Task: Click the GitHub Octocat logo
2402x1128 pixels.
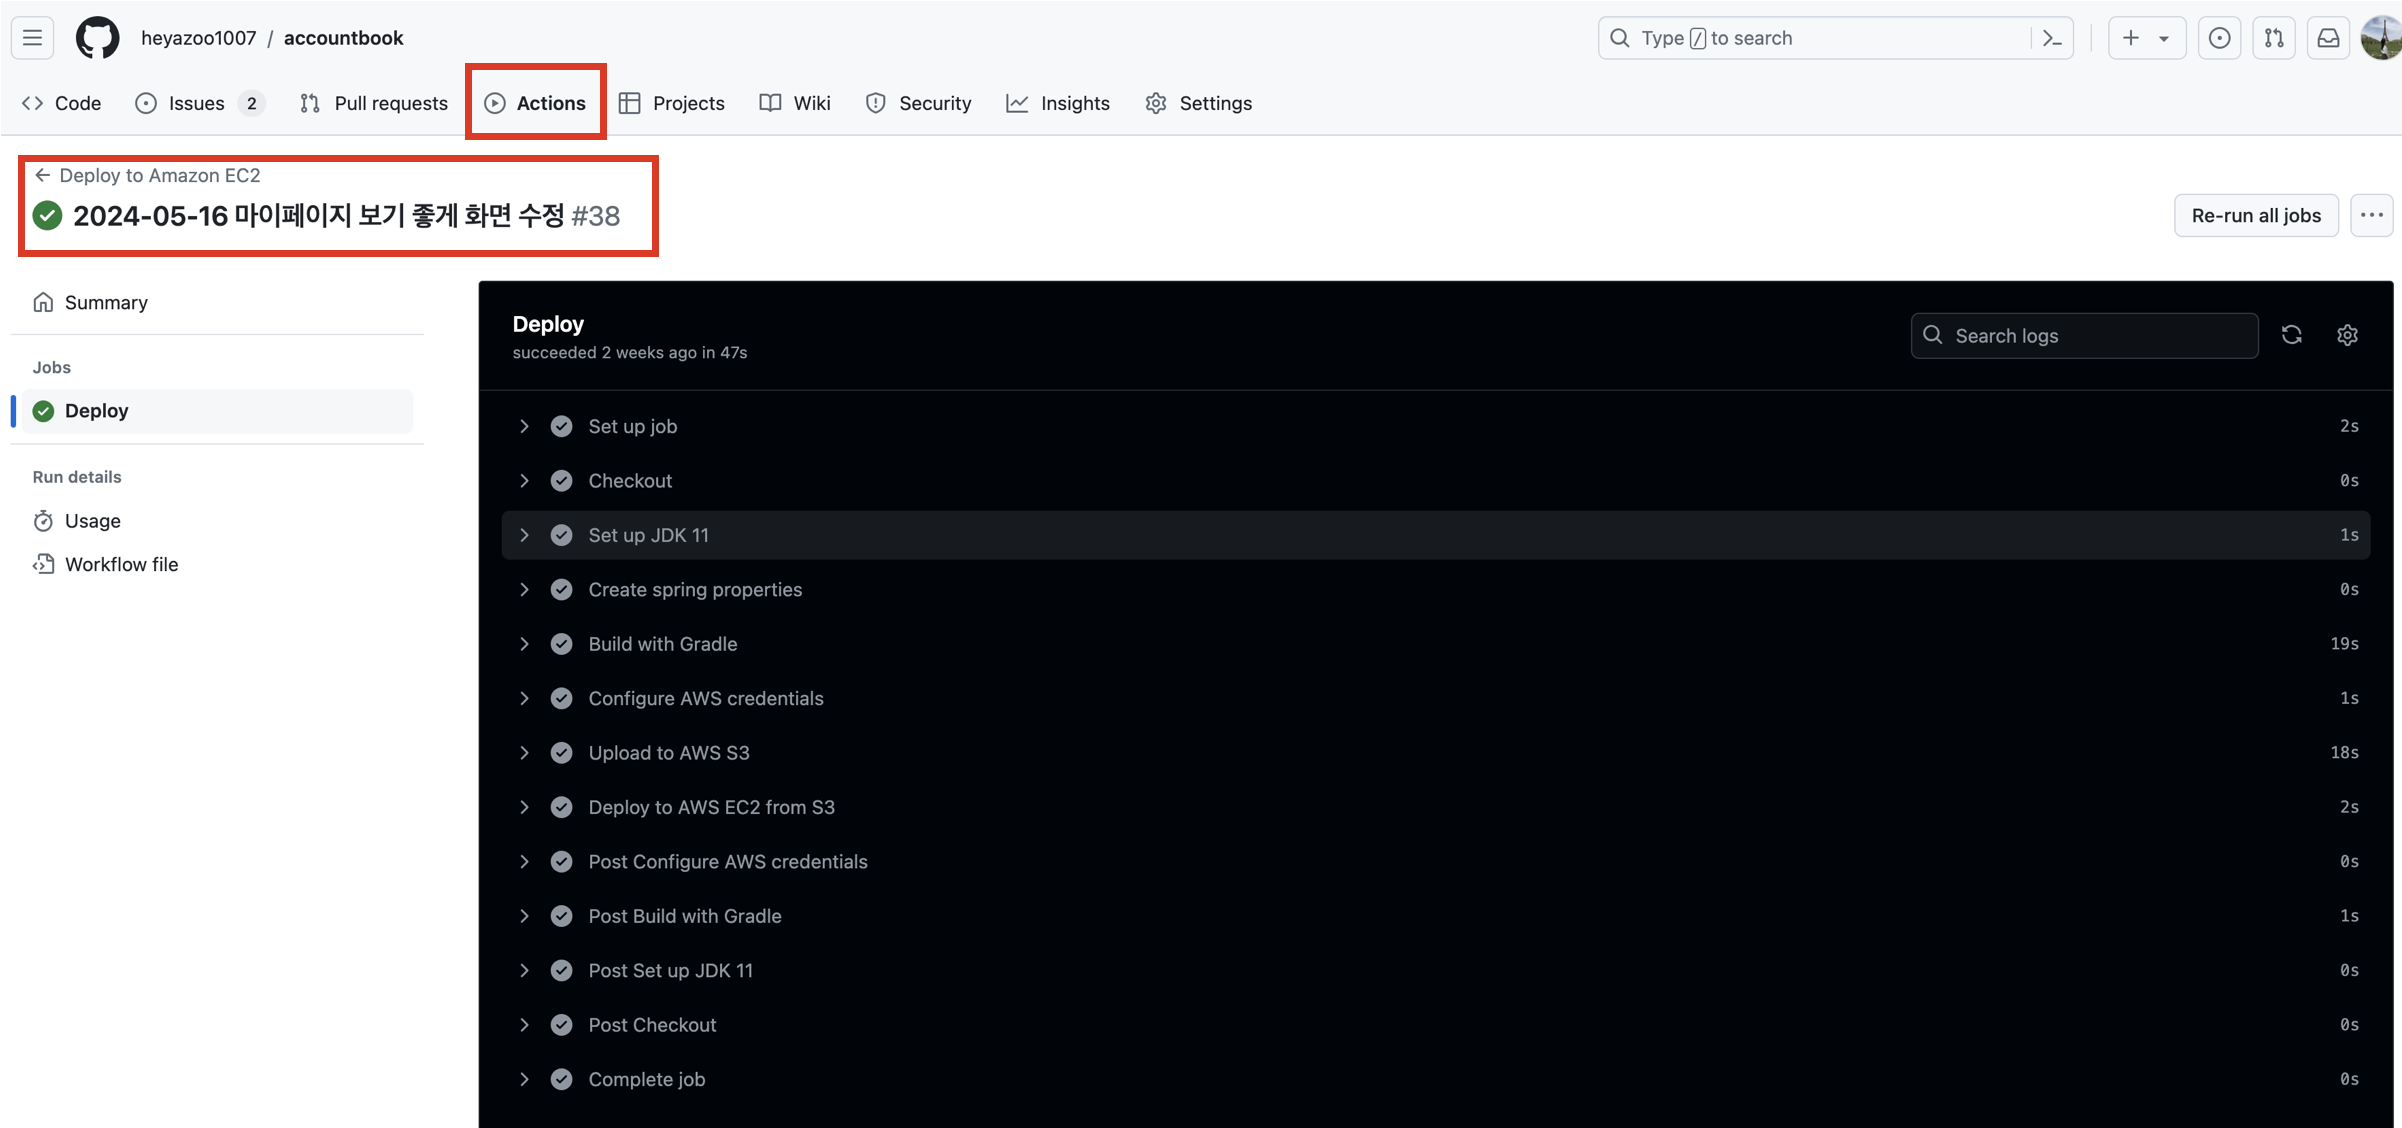Action: click(x=97, y=38)
